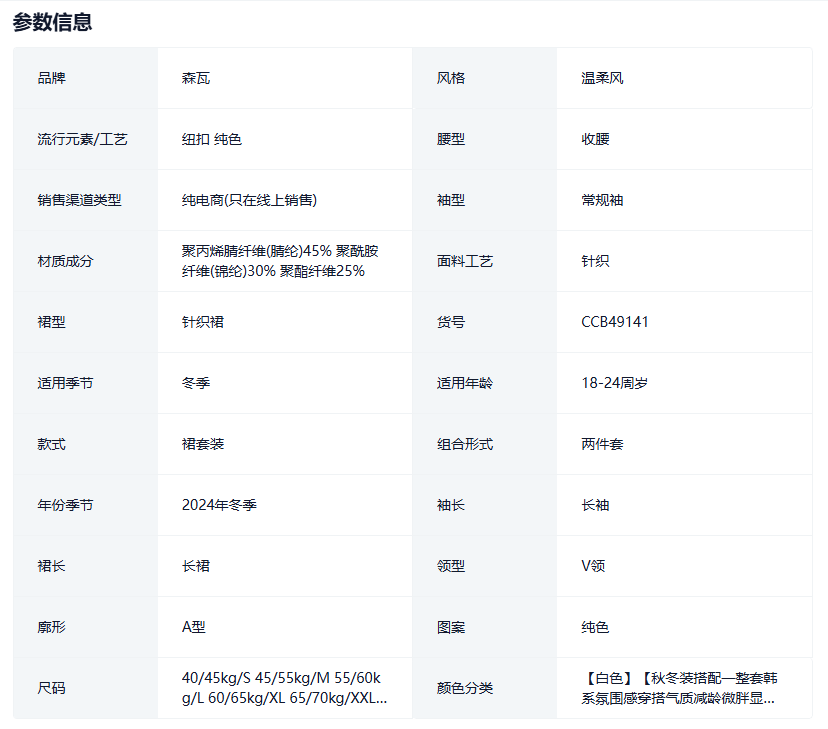The height and width of the screenshot is (729, 828).
Task: Click the silhouette value A型
Action: click(193, 627)
